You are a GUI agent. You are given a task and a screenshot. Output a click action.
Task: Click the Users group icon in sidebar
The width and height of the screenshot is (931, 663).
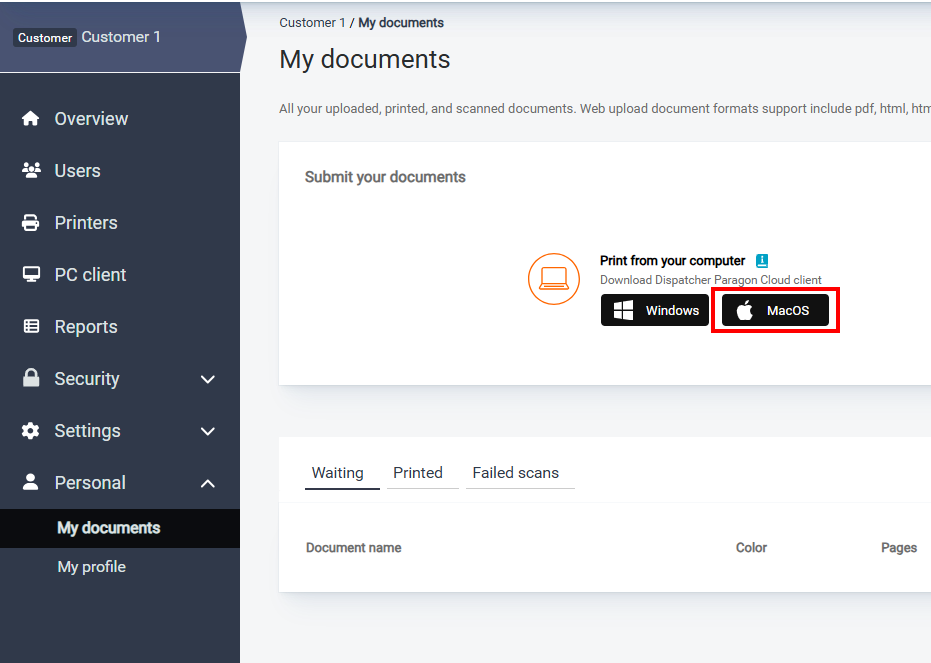point(31,171)
